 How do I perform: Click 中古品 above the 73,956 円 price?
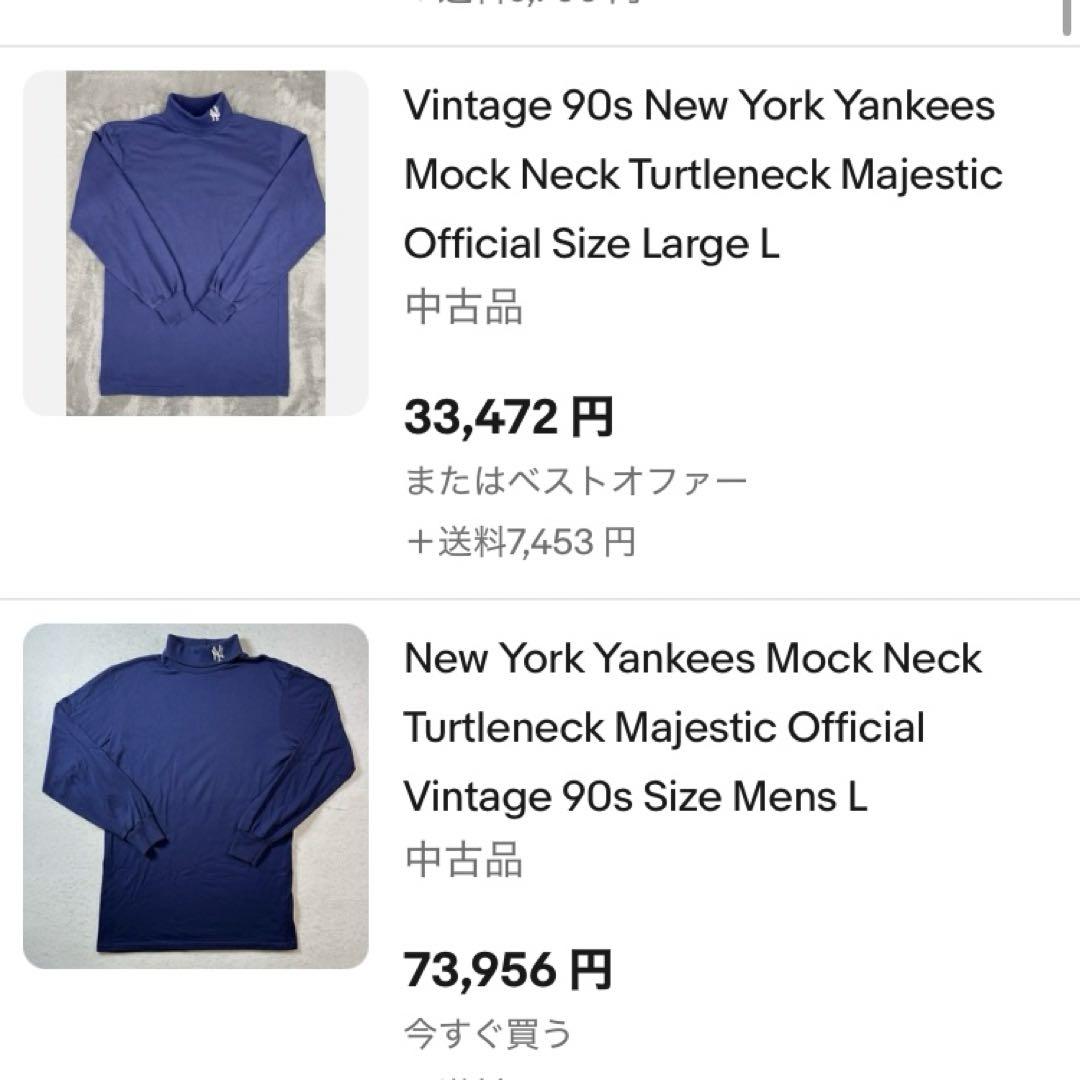click(x=464, y=860)
